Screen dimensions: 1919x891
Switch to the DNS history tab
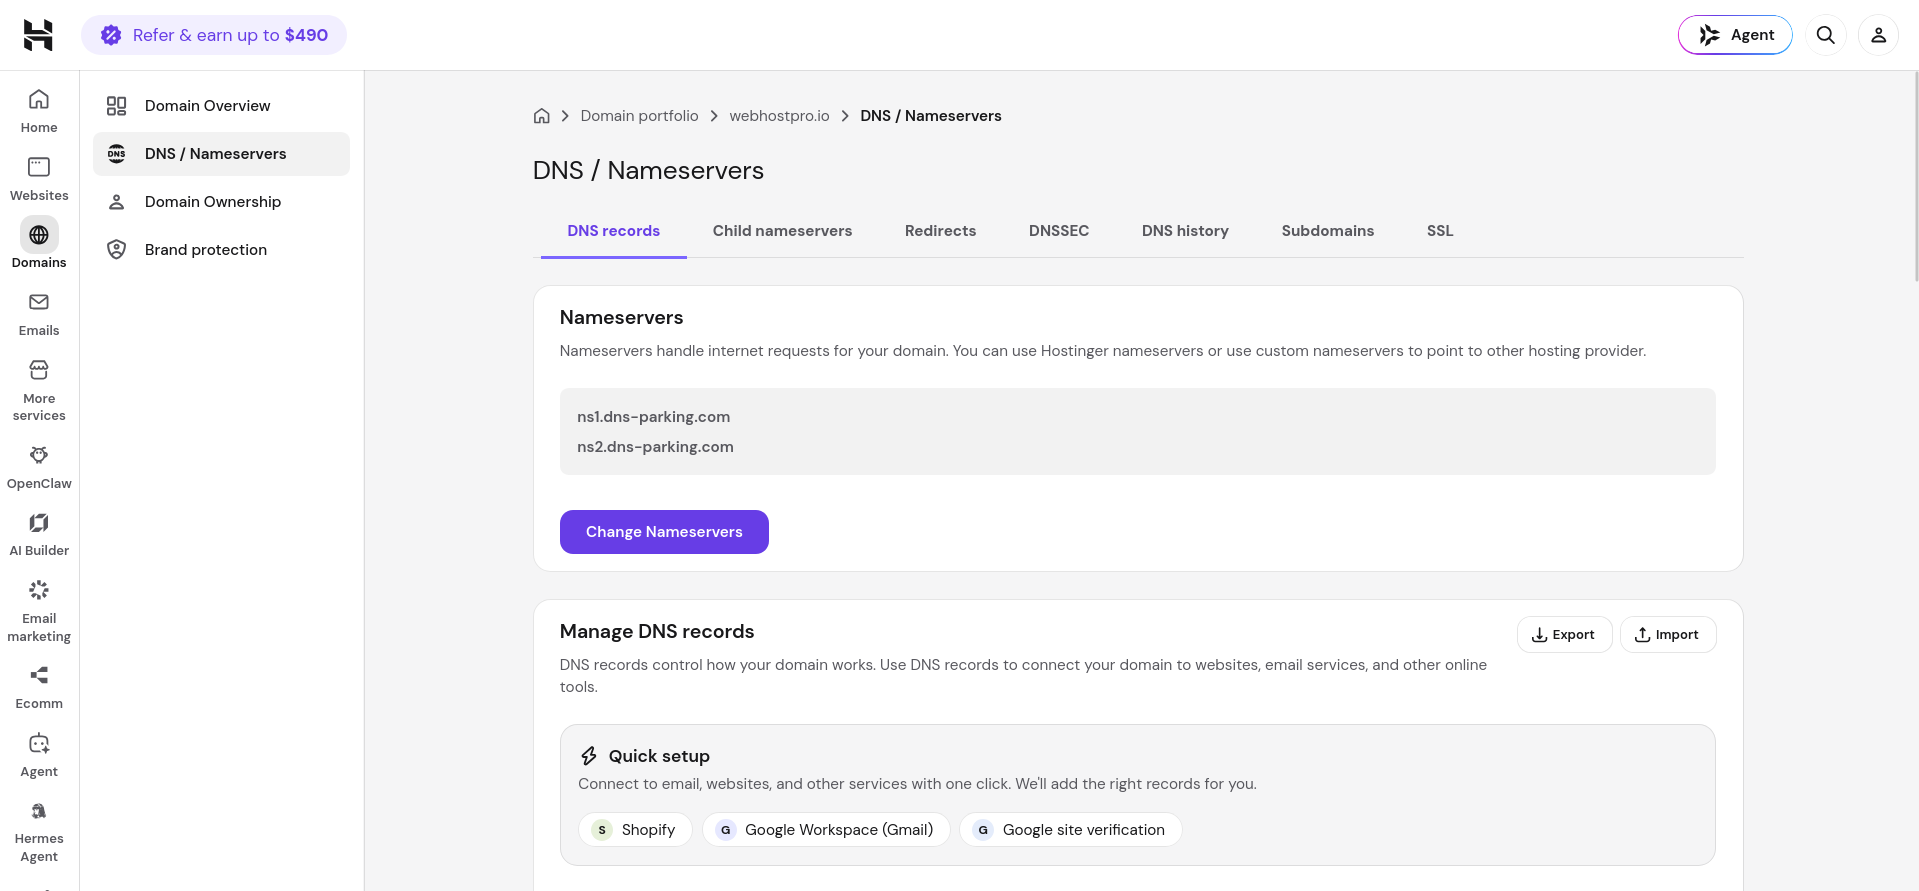1185,231
